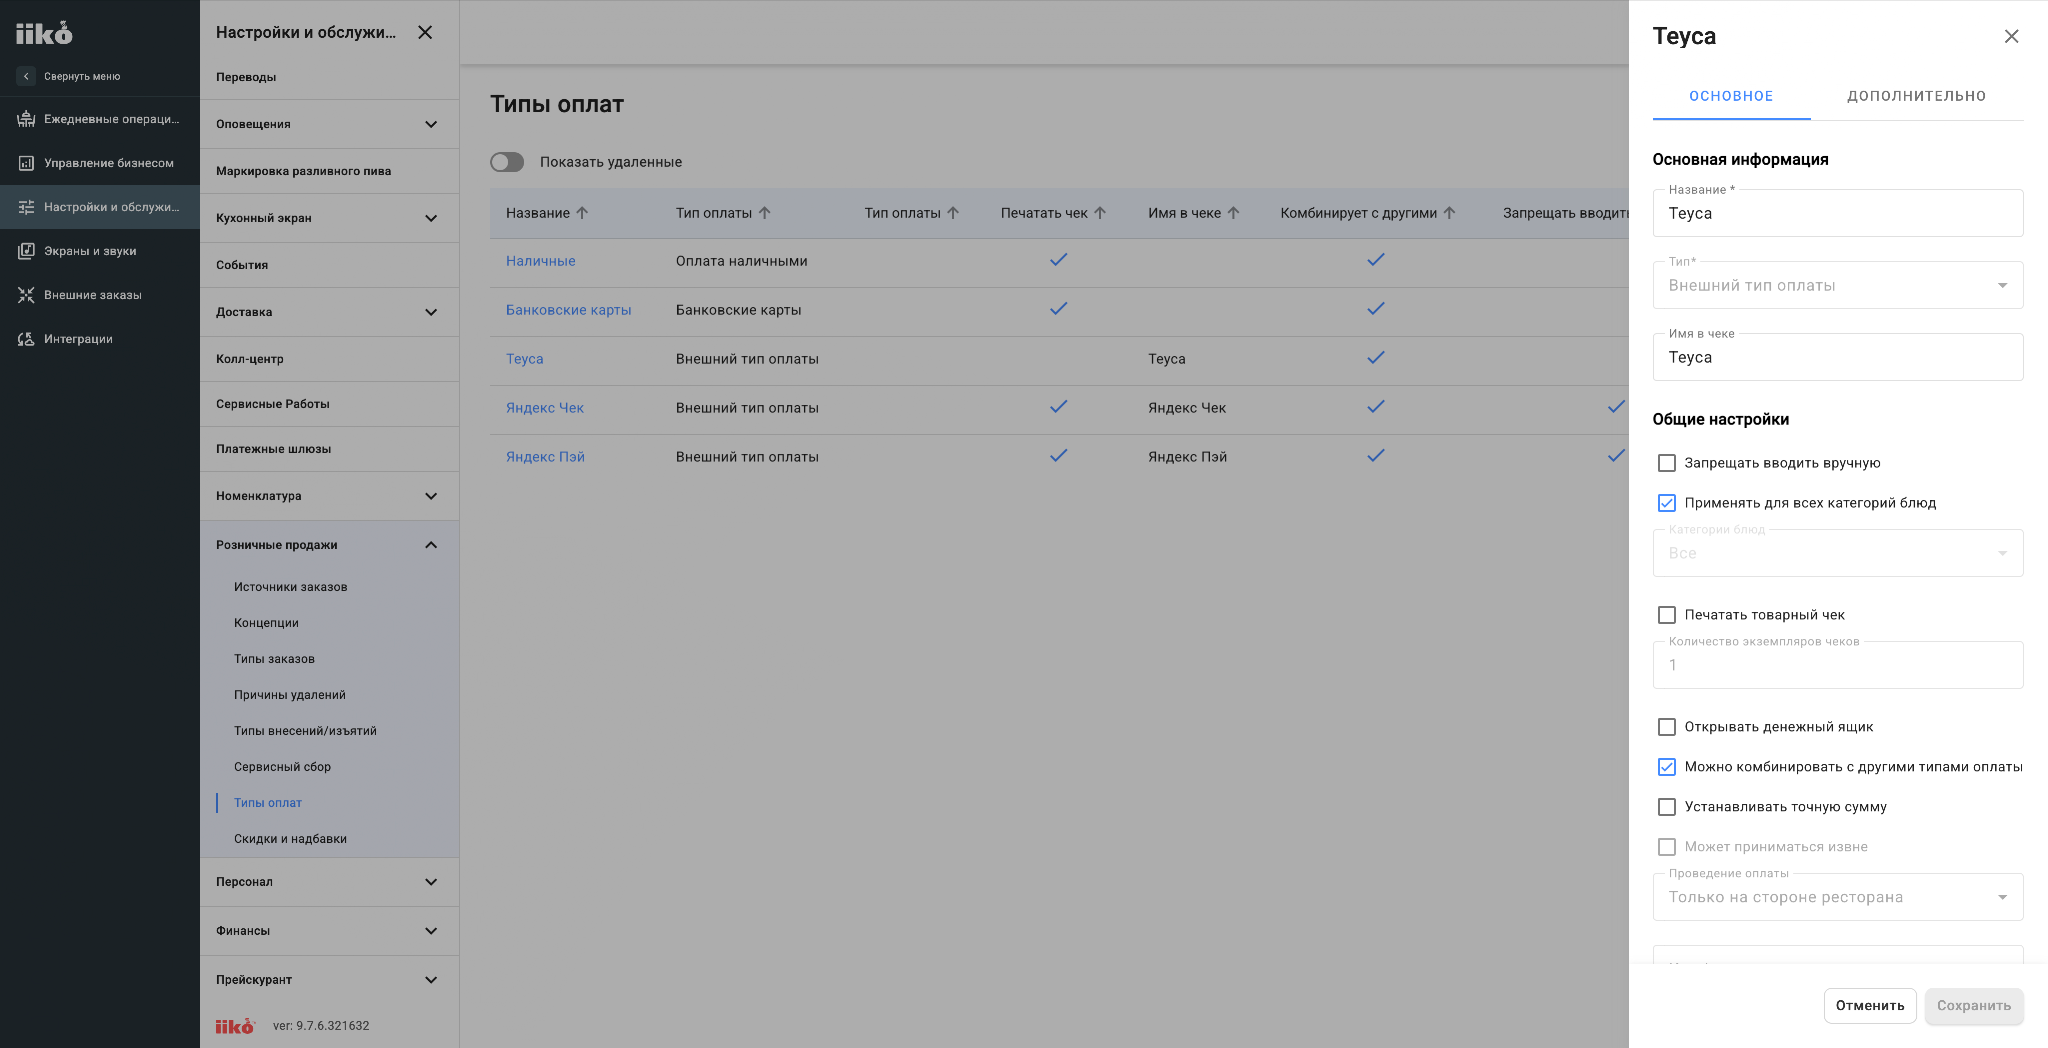Expand the Кухонный экран section
This screenshot has width=2048, height=1048.
tap(431, 218)
